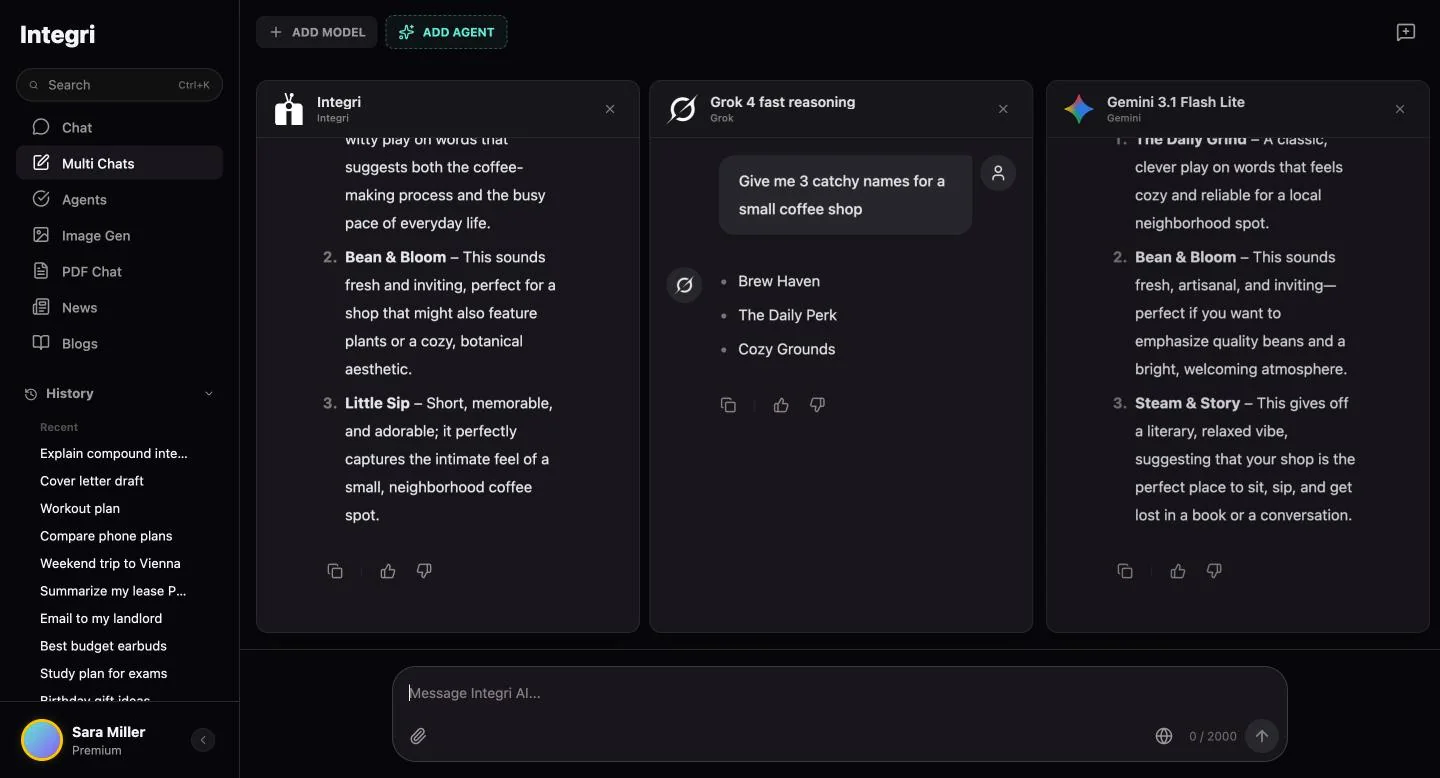Copy the Integri panel response
Image resolution: width=1440 pixels, height=778 pixels.
(335, 571)
